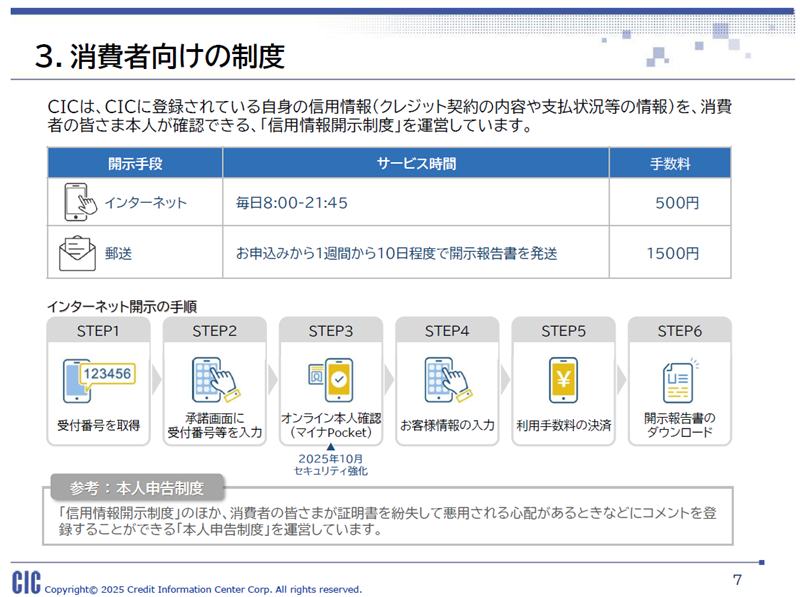Click the 毎日8:00-21:45 service time text
Viewport: 800px width, 597px height.
click(291, 203)
